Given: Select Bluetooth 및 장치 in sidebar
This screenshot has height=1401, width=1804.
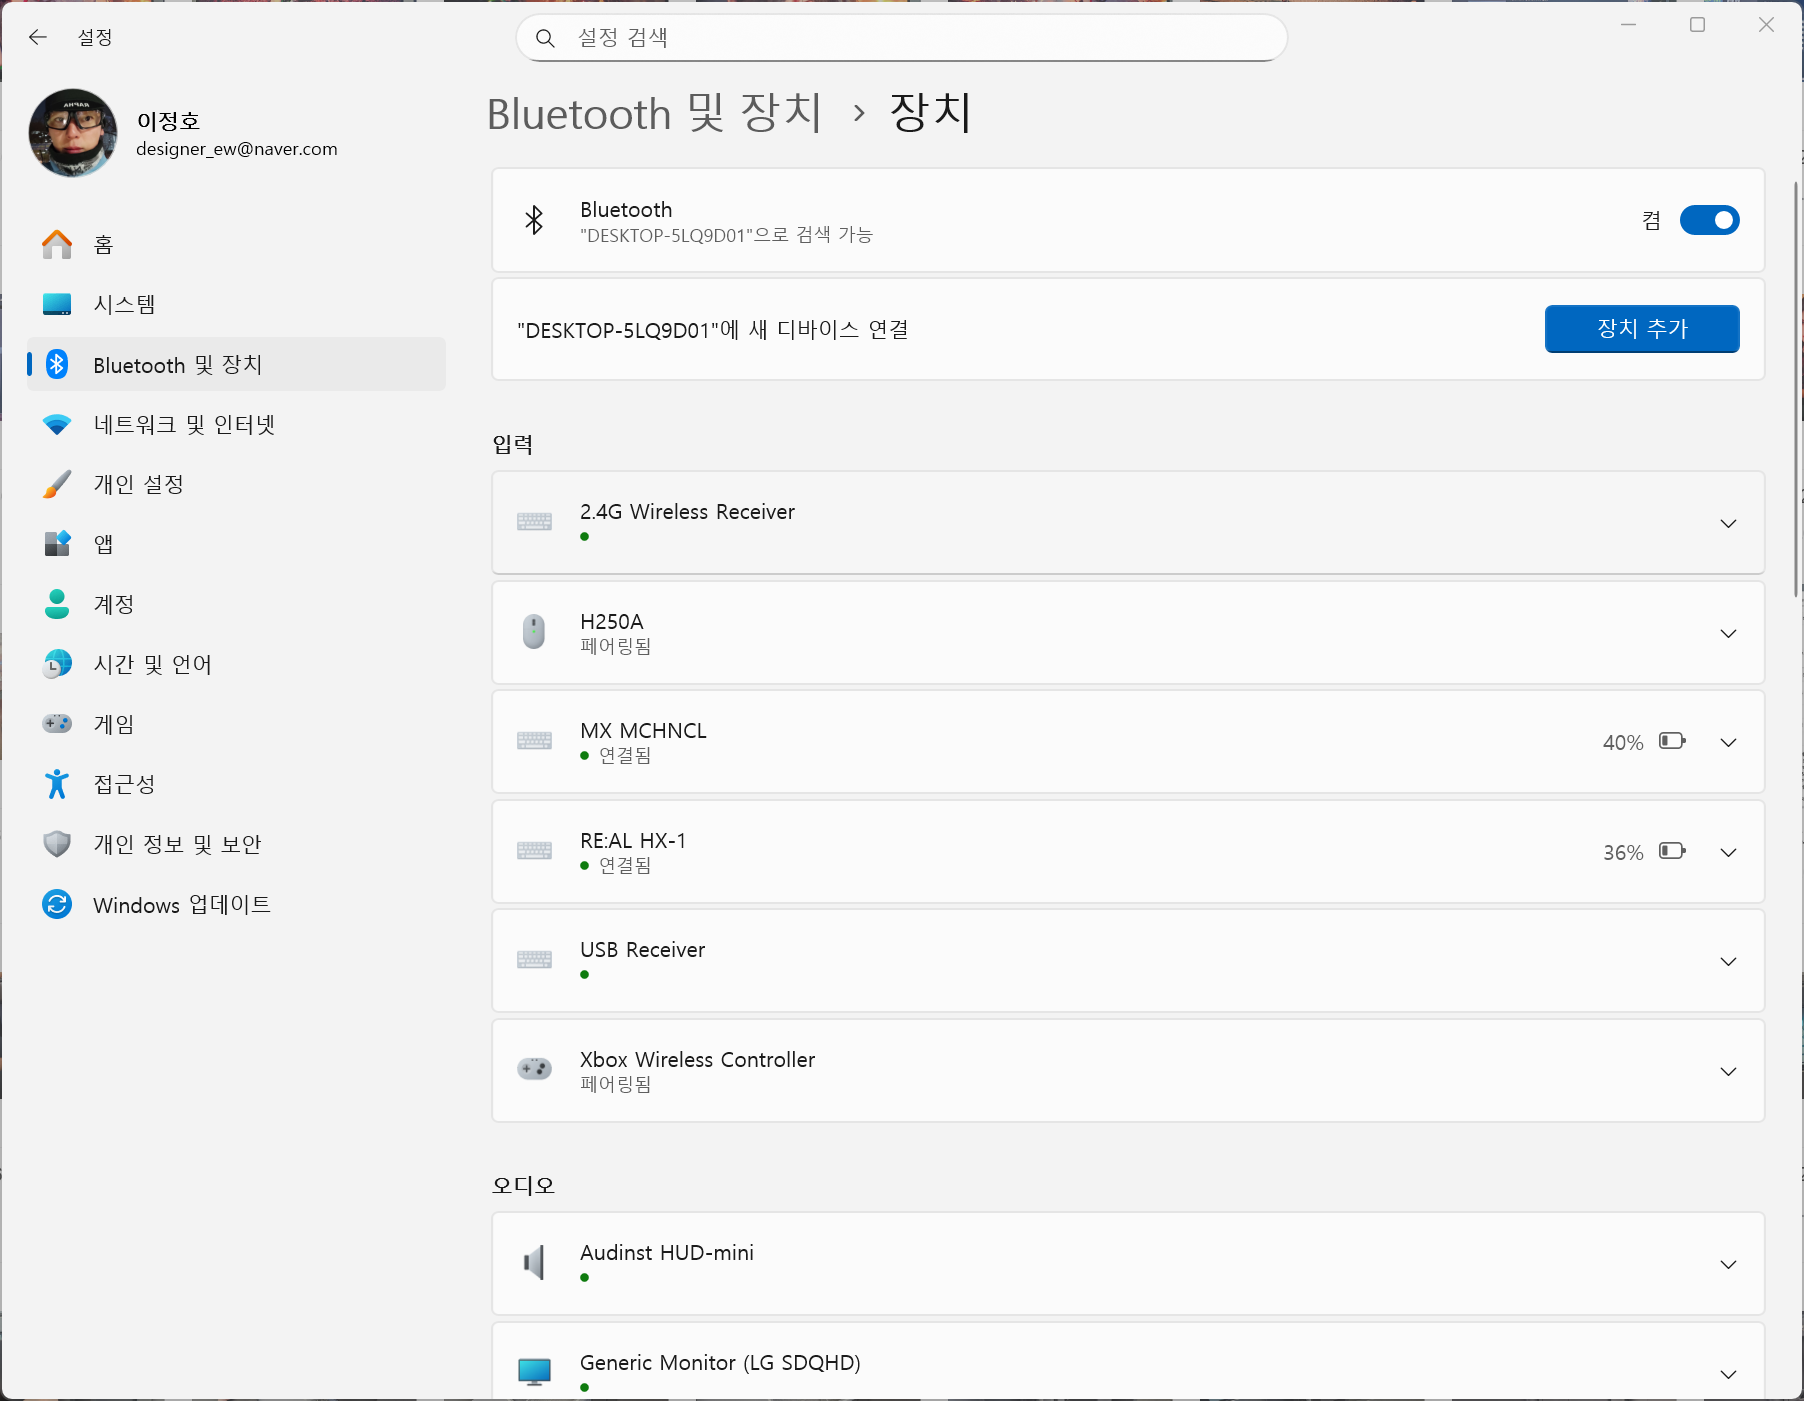Looking at the screenshot, I should pos(237,364).
